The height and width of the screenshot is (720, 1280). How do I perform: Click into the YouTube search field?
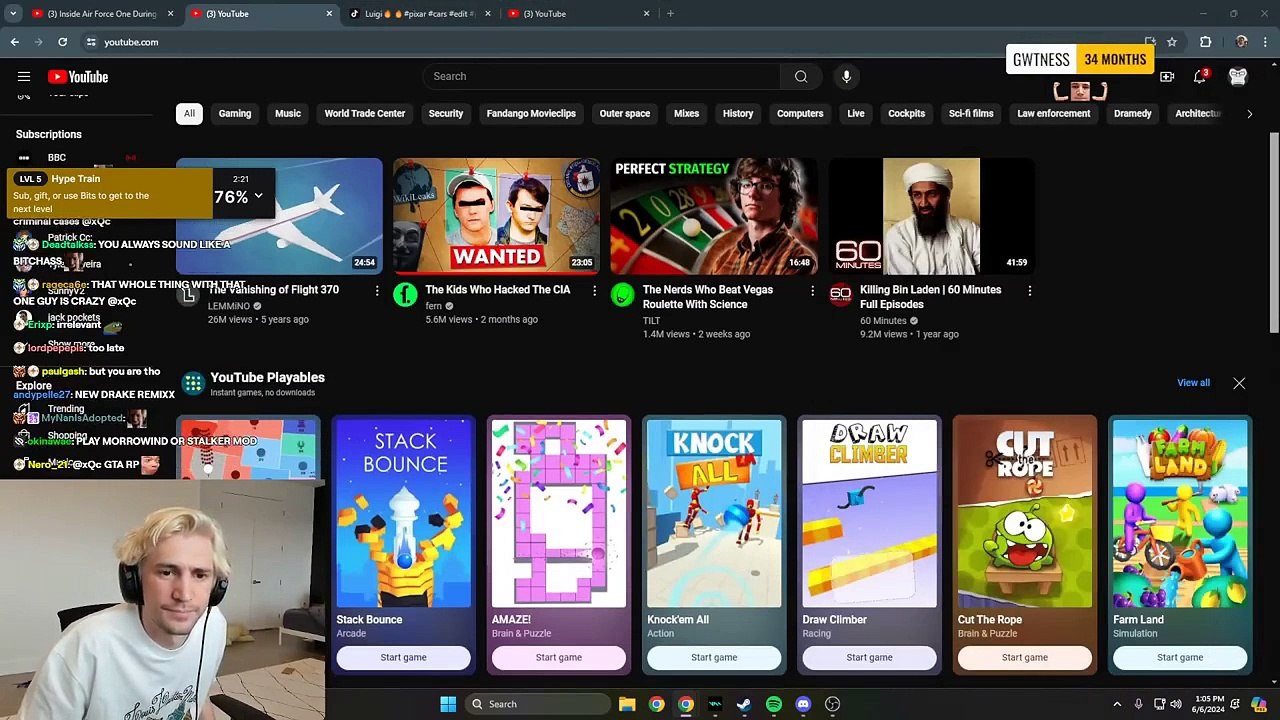[601, 76]
